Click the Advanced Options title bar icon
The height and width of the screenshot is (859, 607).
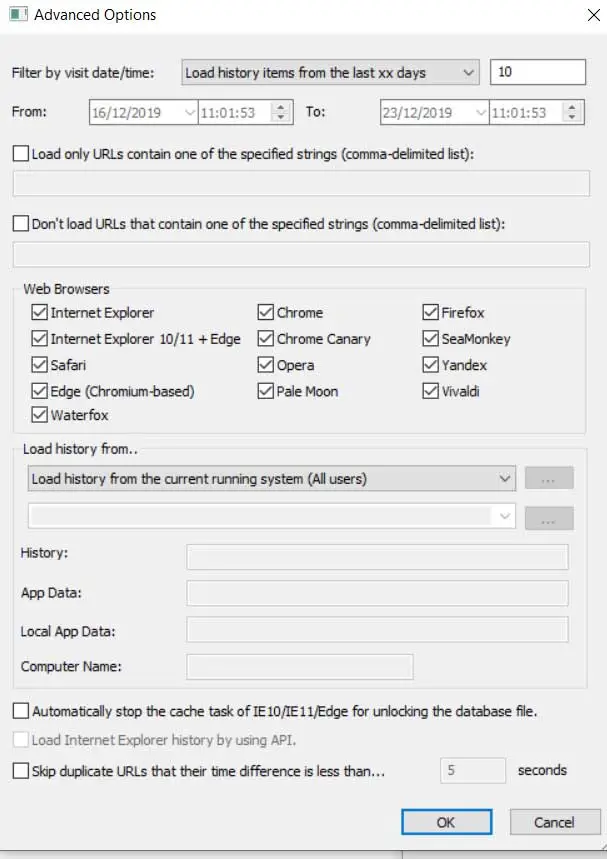[x=16, y=15]
